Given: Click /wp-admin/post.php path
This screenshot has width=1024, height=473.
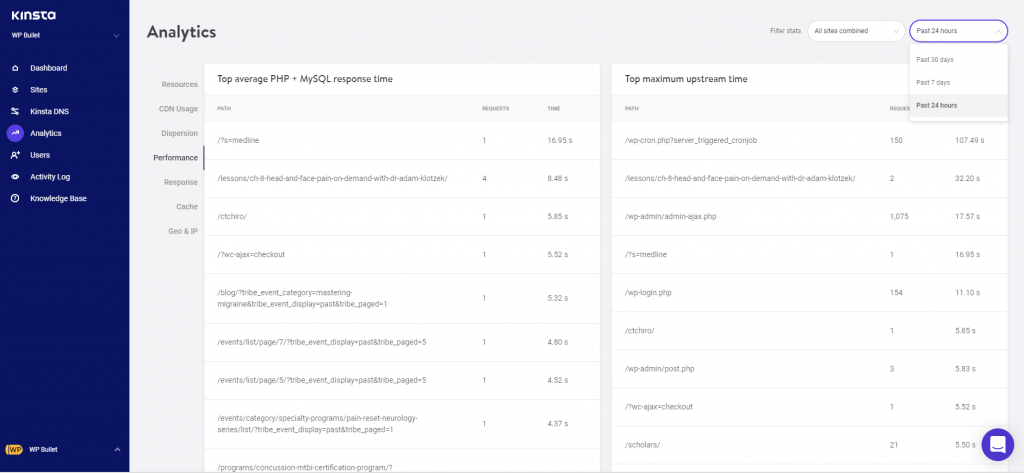Looking at the screenshot, I should point(659,368).
